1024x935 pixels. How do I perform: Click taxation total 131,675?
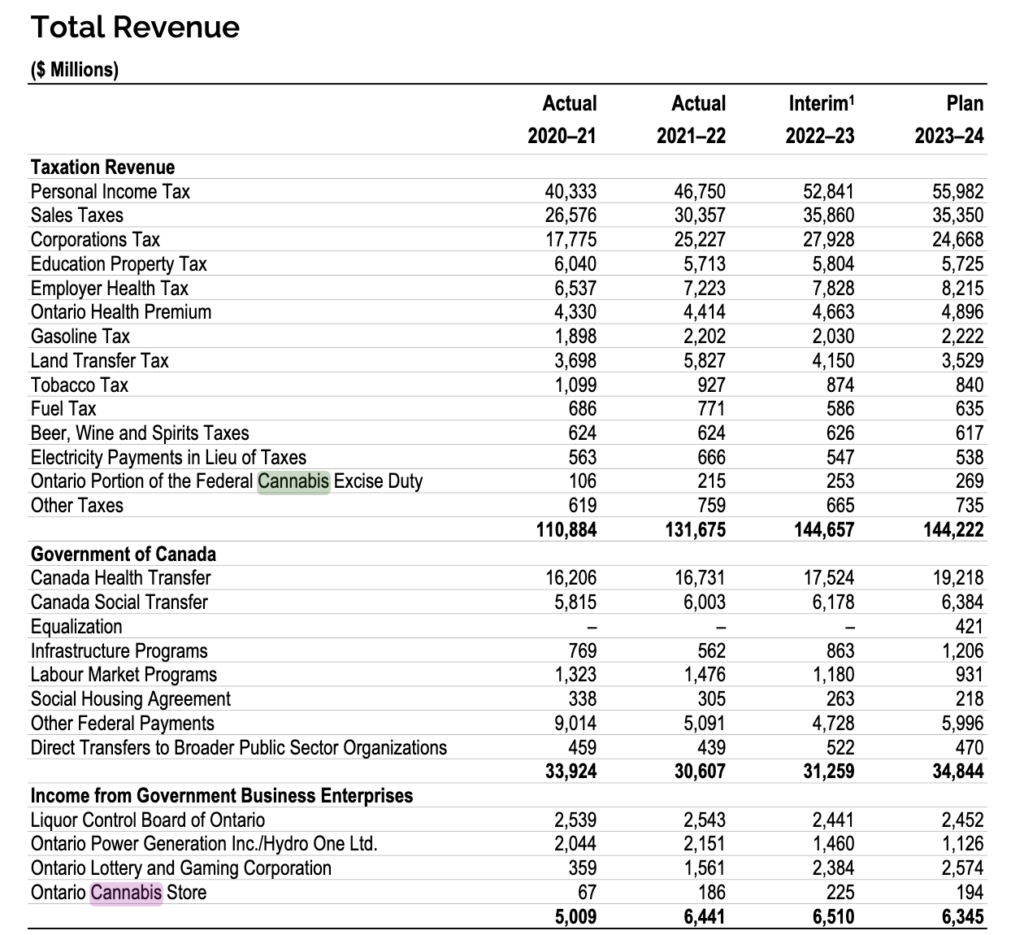(696, 530)
